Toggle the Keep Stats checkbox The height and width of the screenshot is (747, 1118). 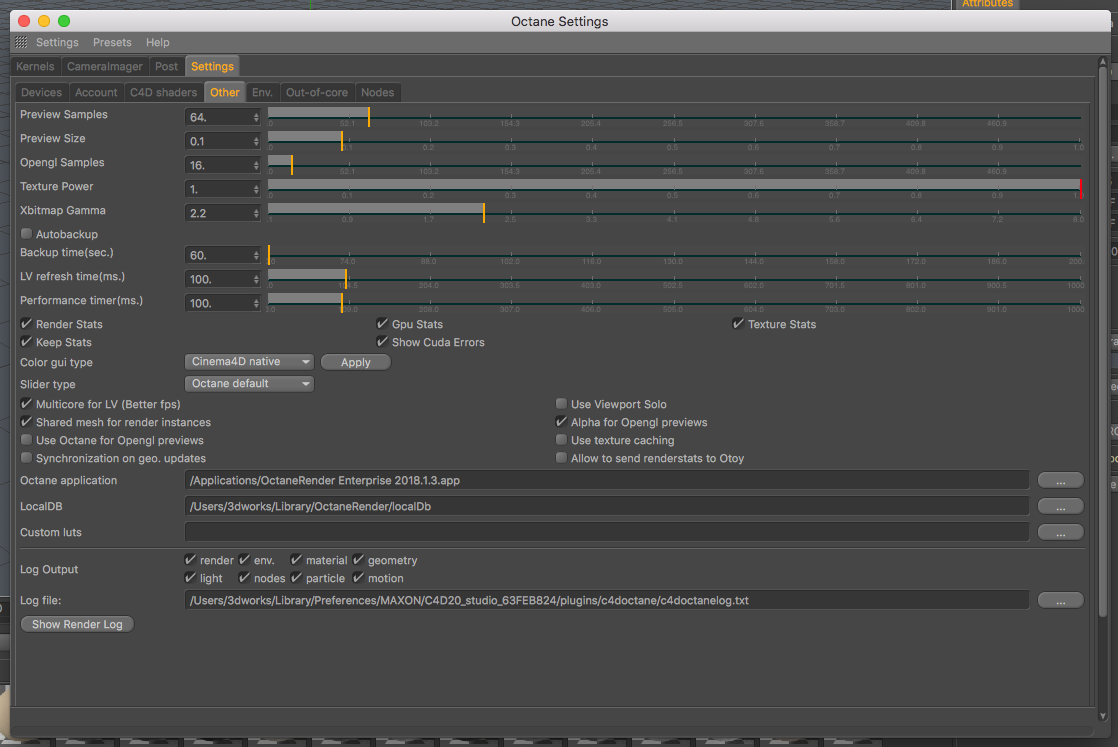click(26, 342)
